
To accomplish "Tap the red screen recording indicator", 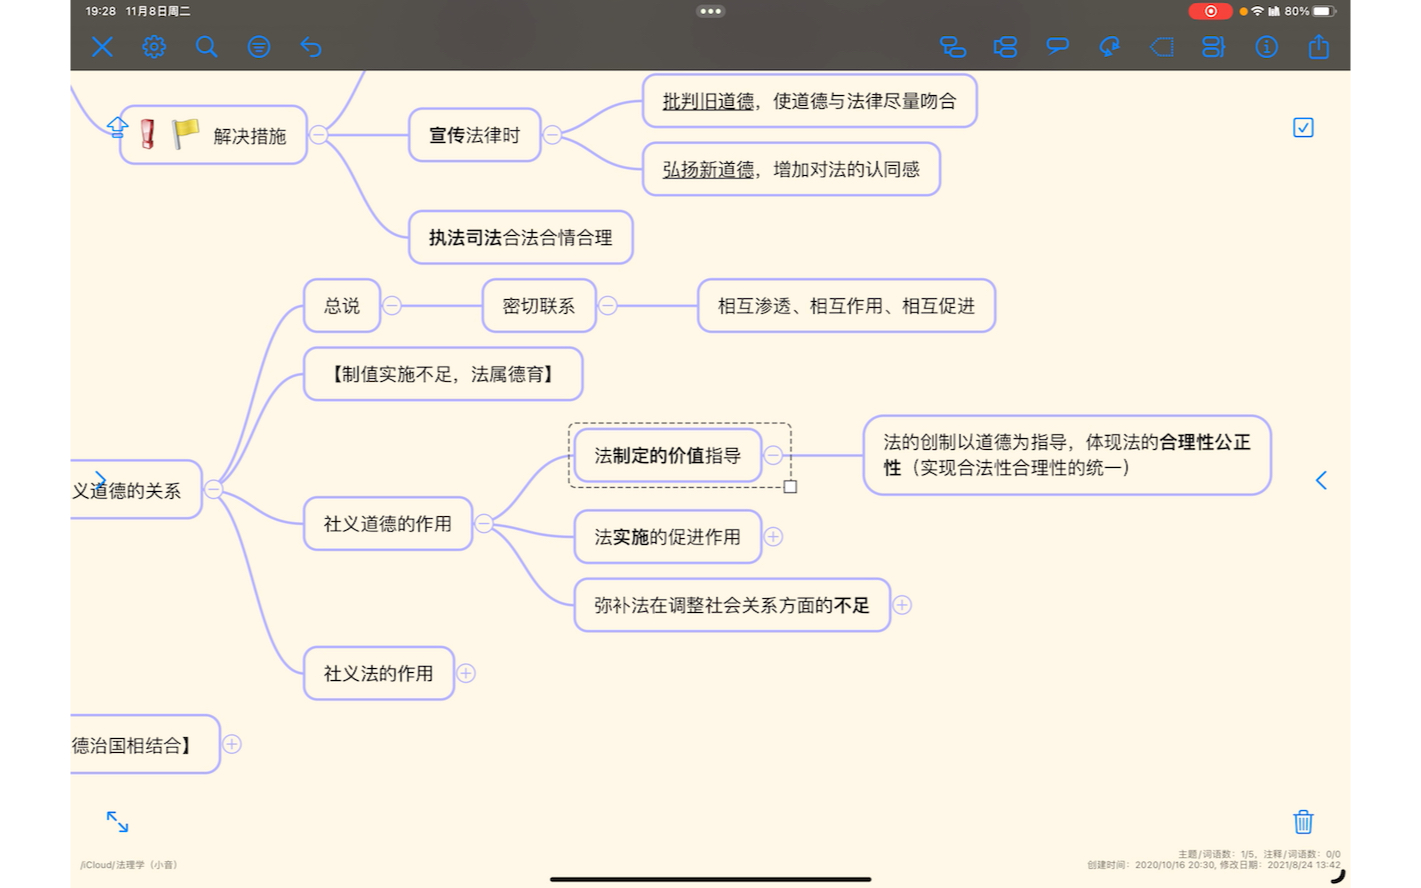I will pyautogui.click(x=1210, y=11).
